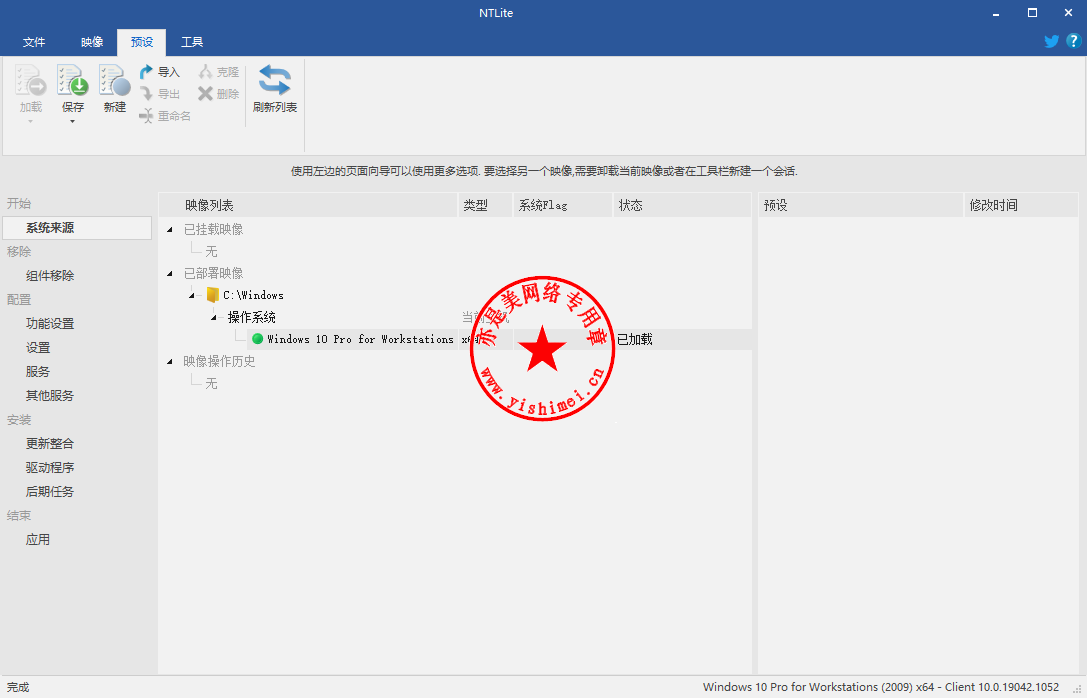Switch to the 工具 ribbon tab
This screenshot has height=698, width=1087.
click(x=192, y=42)
